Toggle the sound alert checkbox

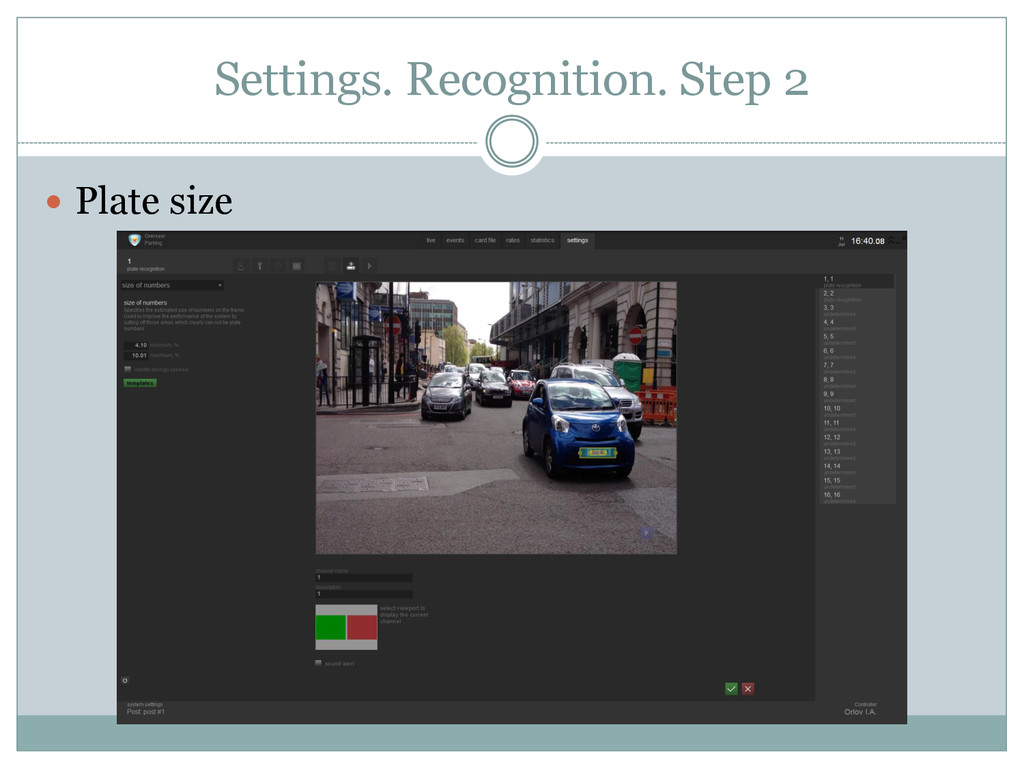tap(318, 663)
